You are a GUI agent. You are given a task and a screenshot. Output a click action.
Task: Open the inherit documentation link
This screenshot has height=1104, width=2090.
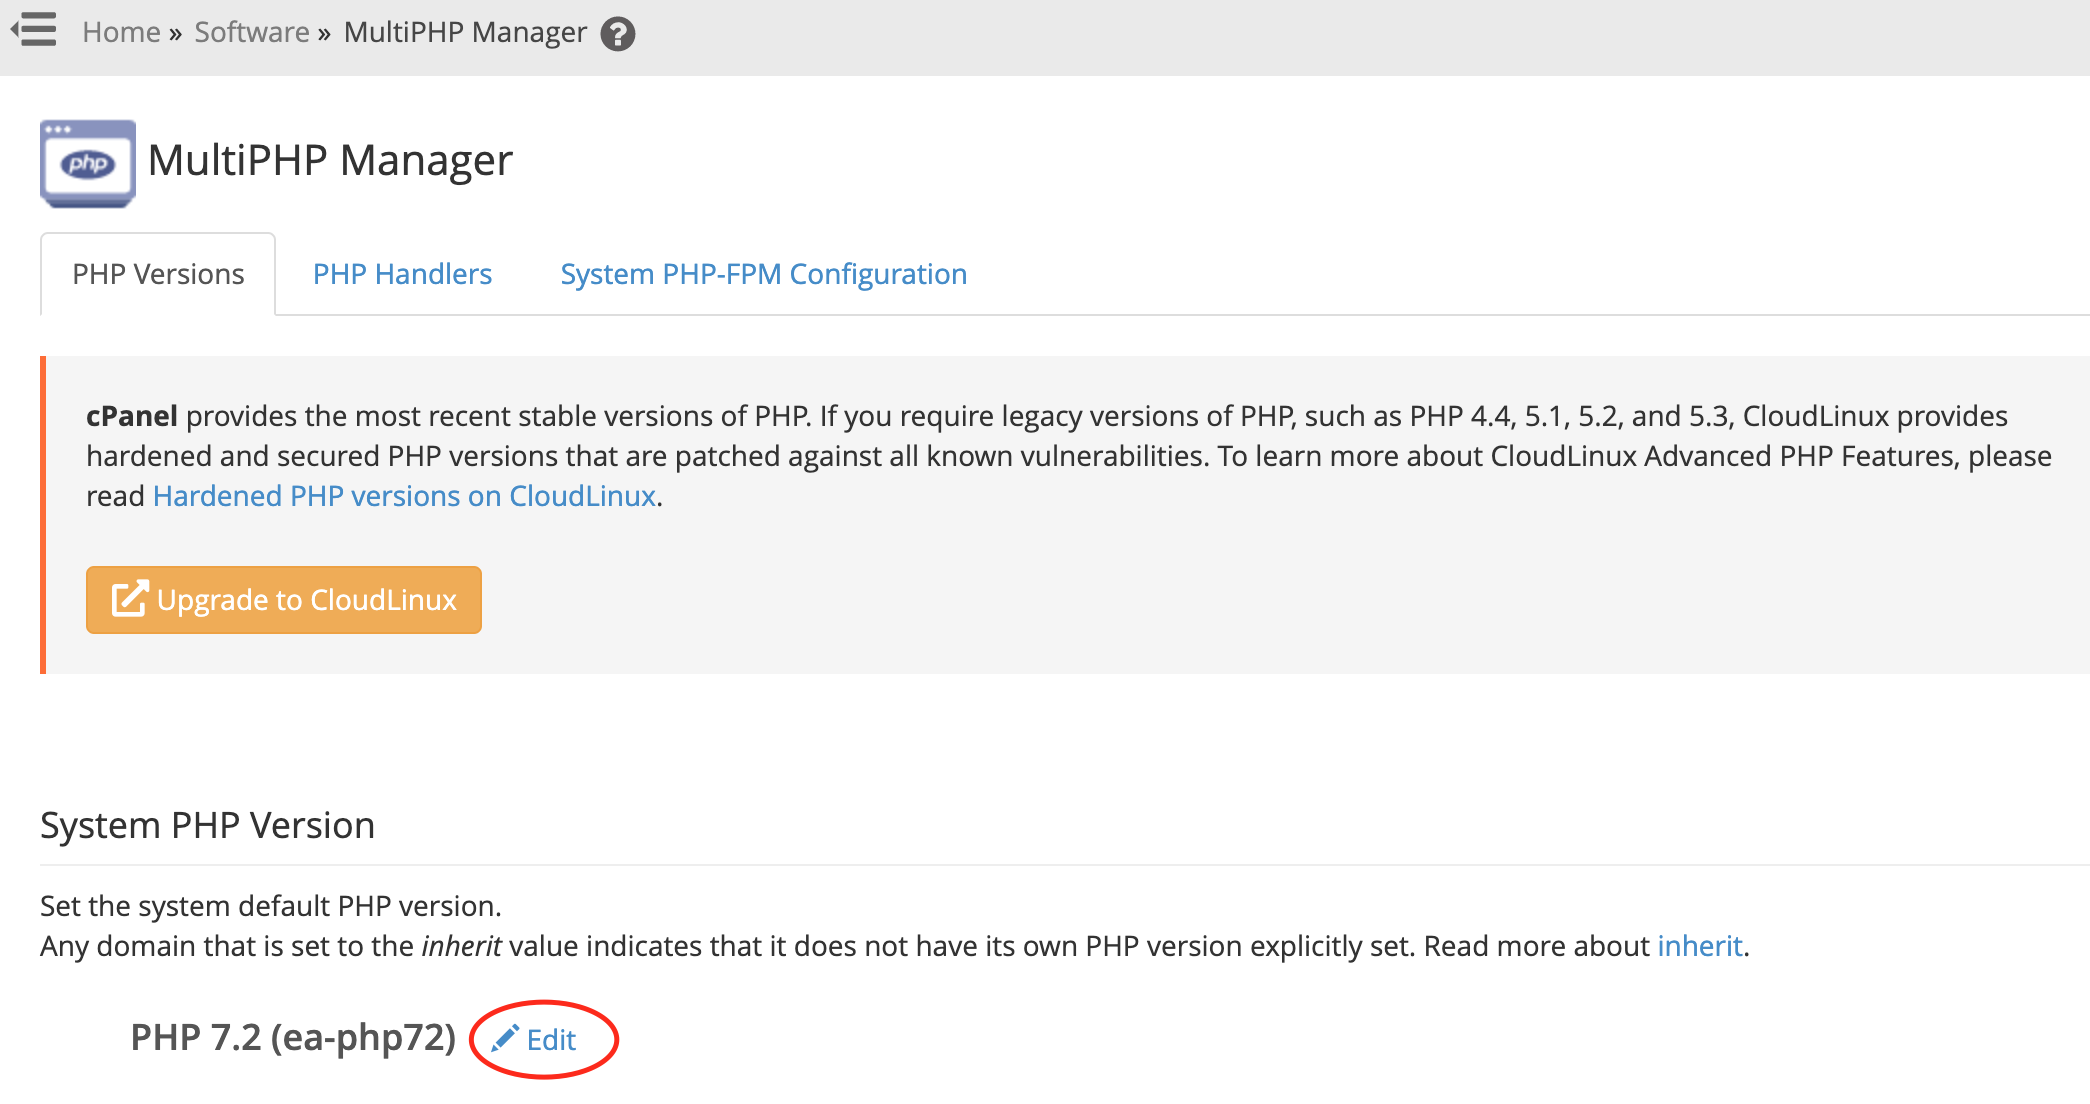tap(1700, 946)
